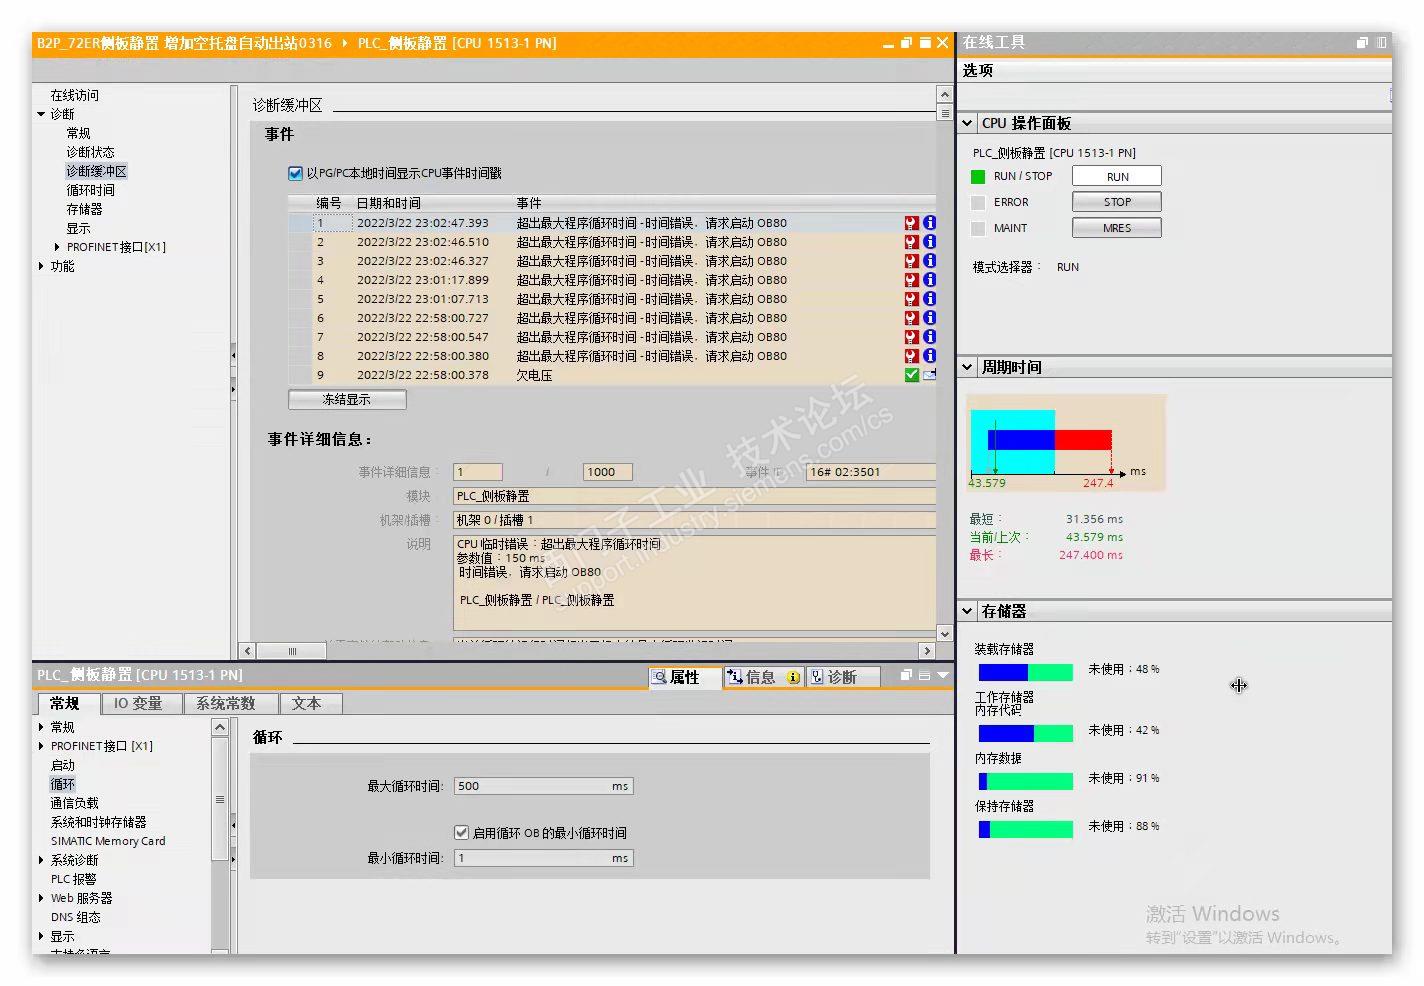
Task: Collapse the 诊断 tree node
Action: pyautogui.click(x=41, y=114)
